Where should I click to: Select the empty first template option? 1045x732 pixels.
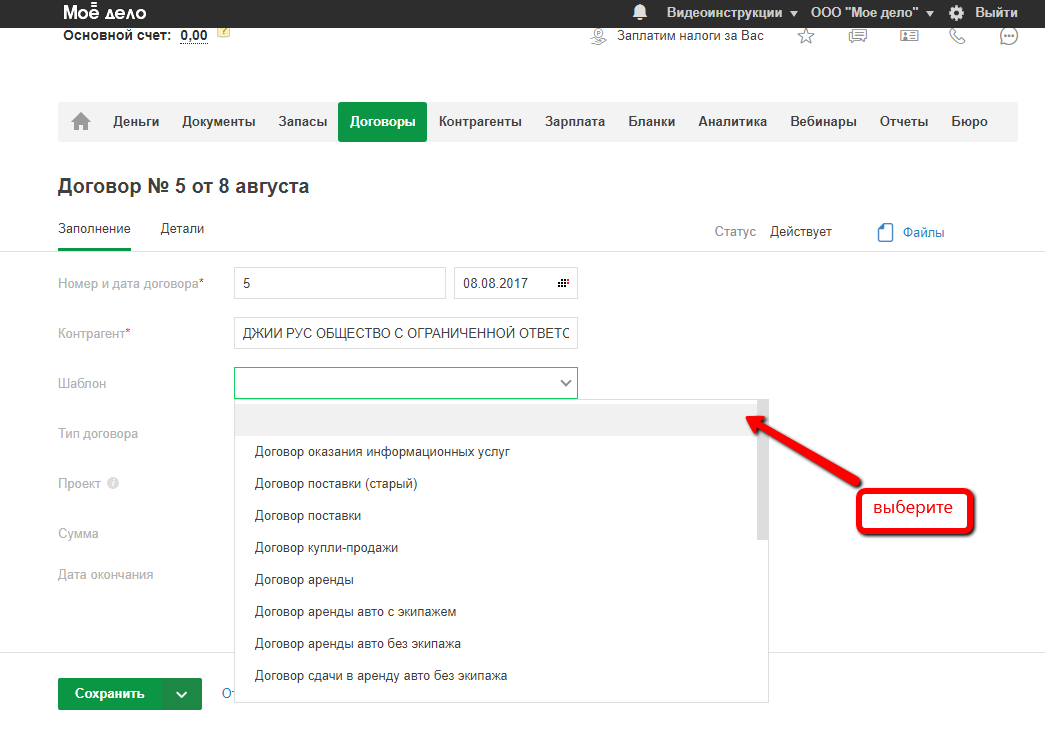point(496,420)
